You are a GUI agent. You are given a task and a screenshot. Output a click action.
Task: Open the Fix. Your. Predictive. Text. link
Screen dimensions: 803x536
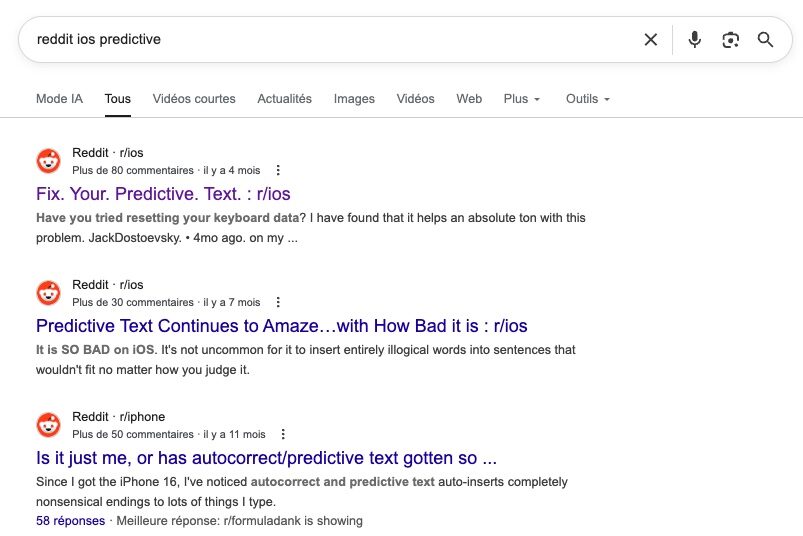[x=163, y=194]
